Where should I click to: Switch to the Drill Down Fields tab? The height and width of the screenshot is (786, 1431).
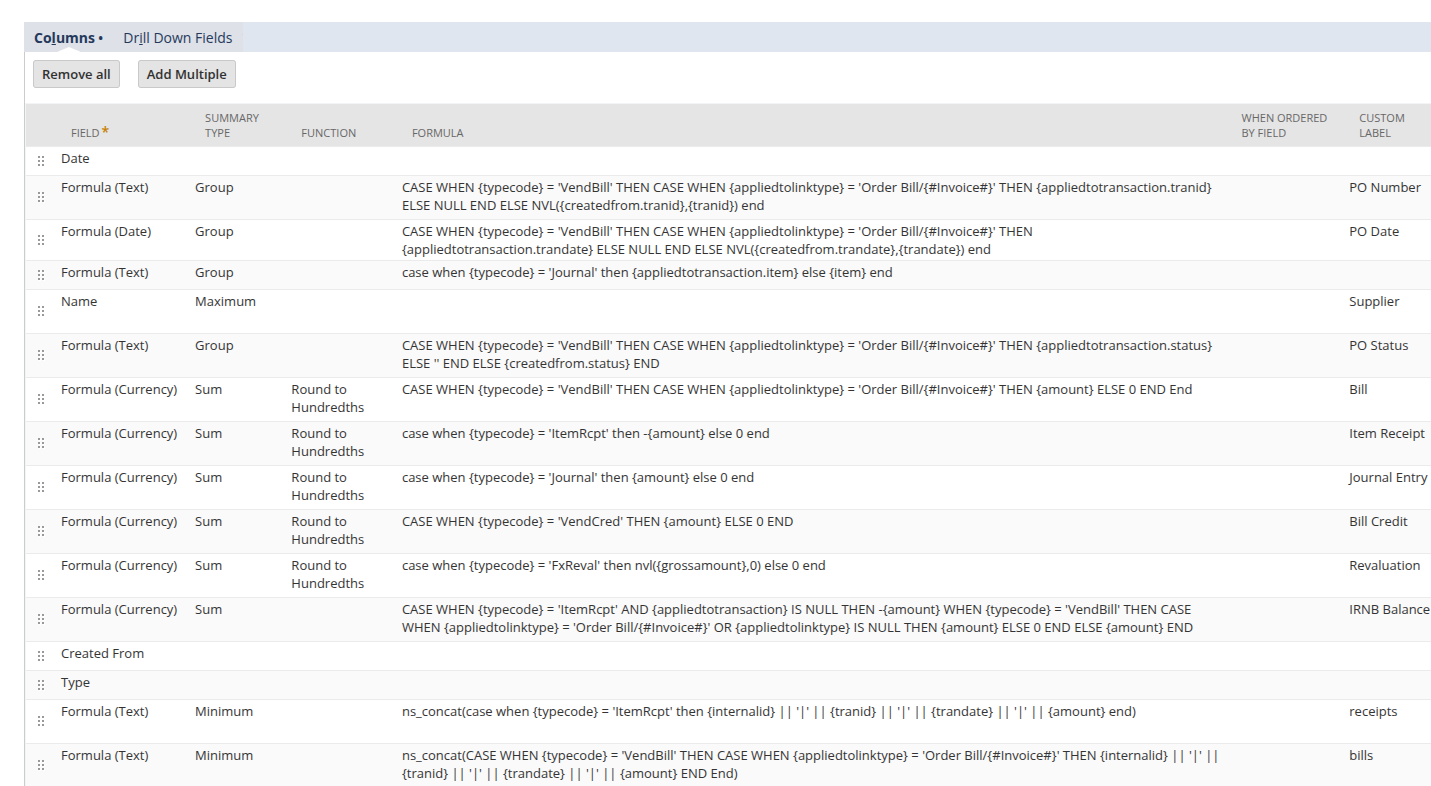pyautogui.click(x=177, y=38)
